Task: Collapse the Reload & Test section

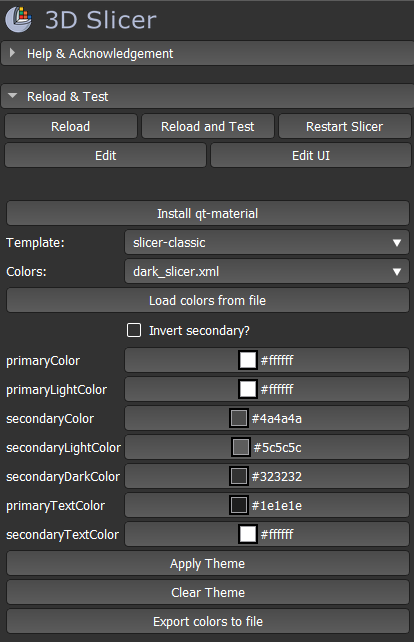Action: point(207,97)
